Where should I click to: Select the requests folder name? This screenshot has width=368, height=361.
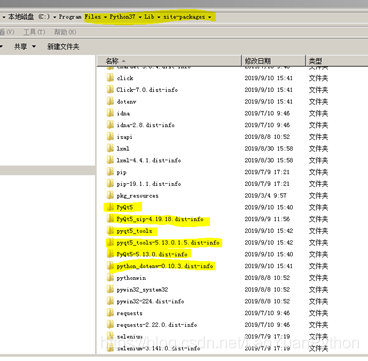point(129,313)
